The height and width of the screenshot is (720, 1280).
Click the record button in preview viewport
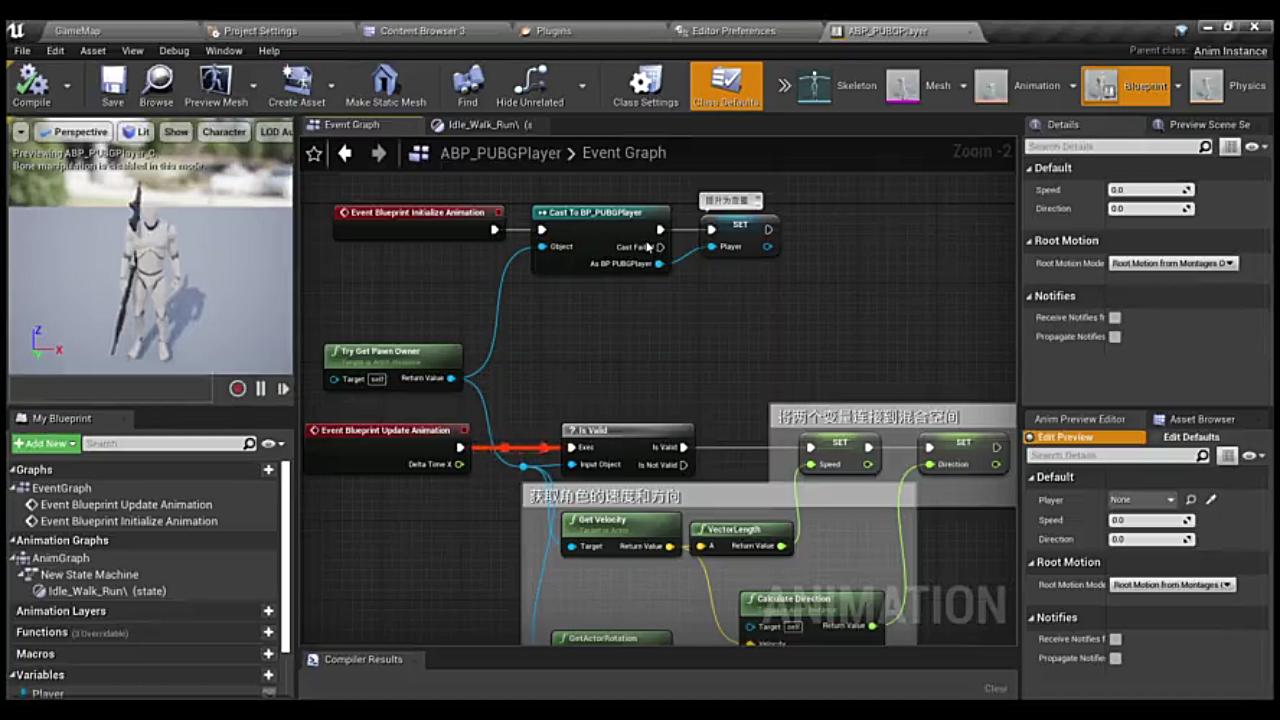[237, 389]
